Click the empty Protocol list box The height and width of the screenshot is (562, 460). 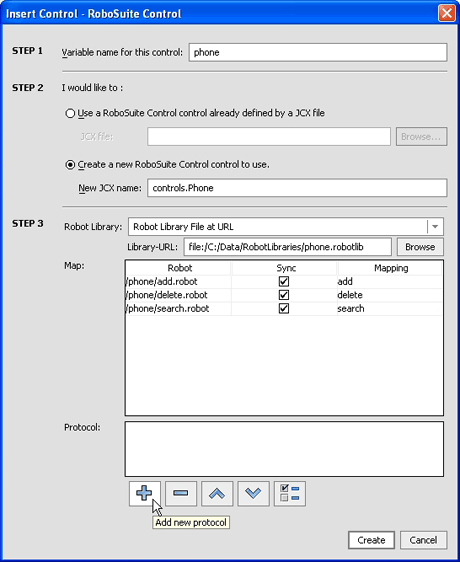[284, 449]
